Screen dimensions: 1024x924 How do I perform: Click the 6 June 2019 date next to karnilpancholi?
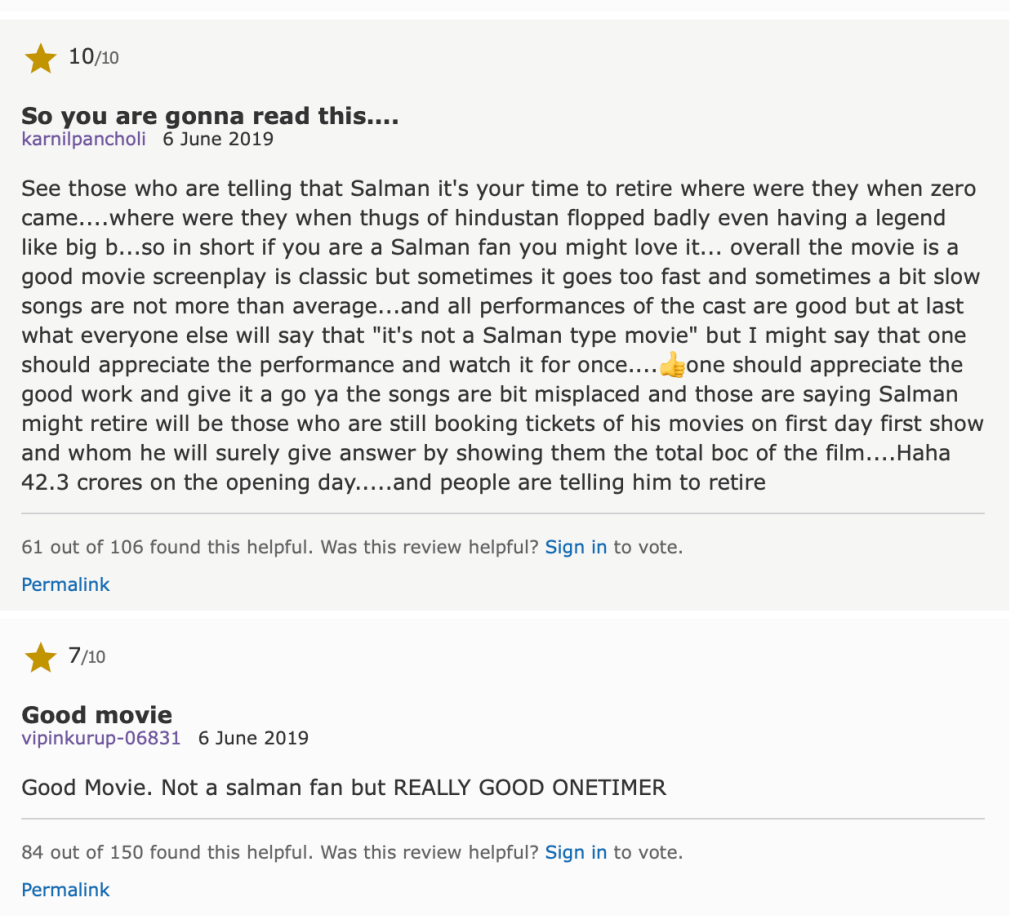click(x=218, y=139)
